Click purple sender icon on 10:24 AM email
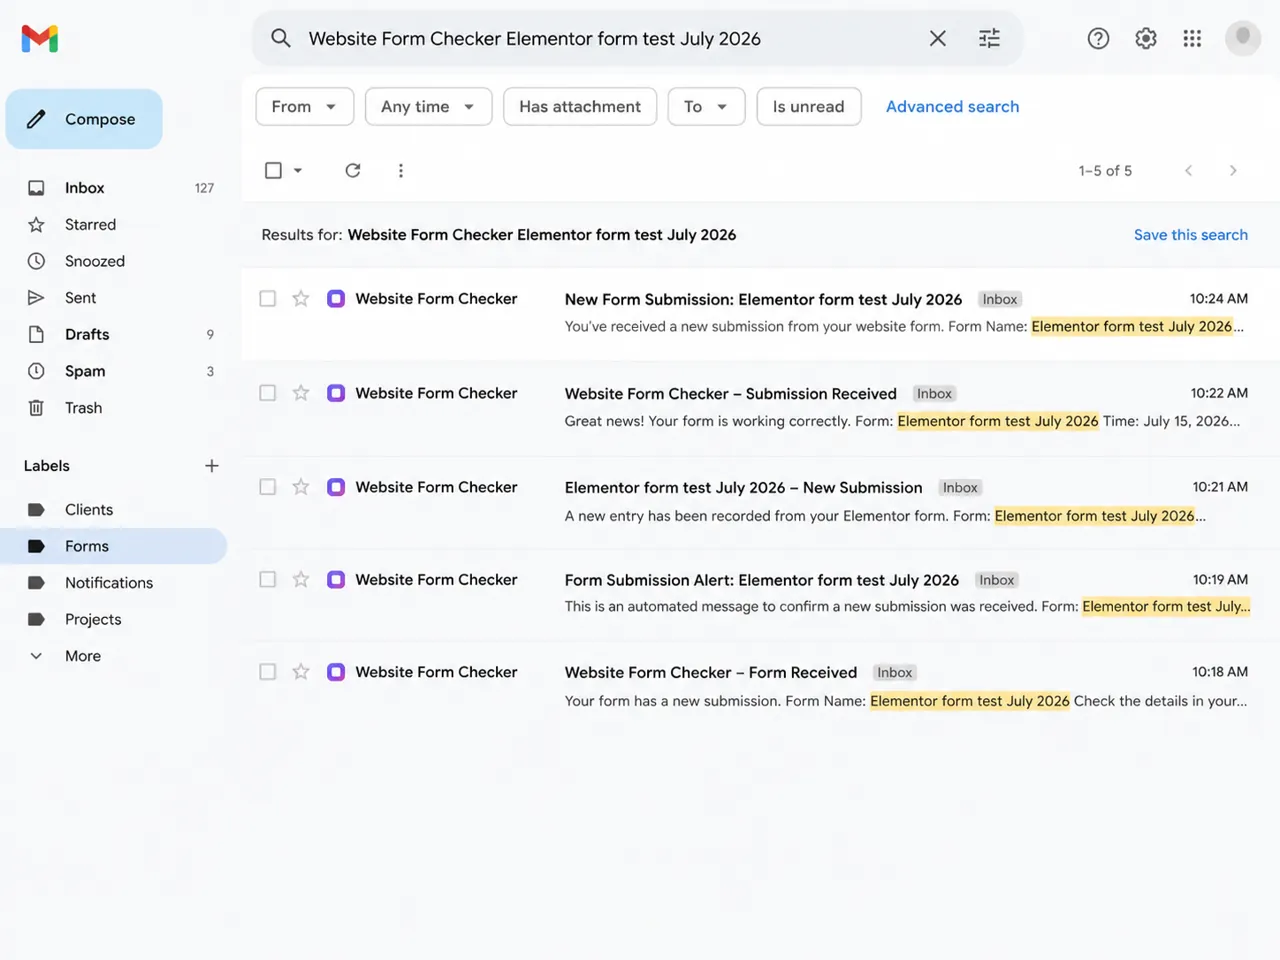 tap(336, 298)
